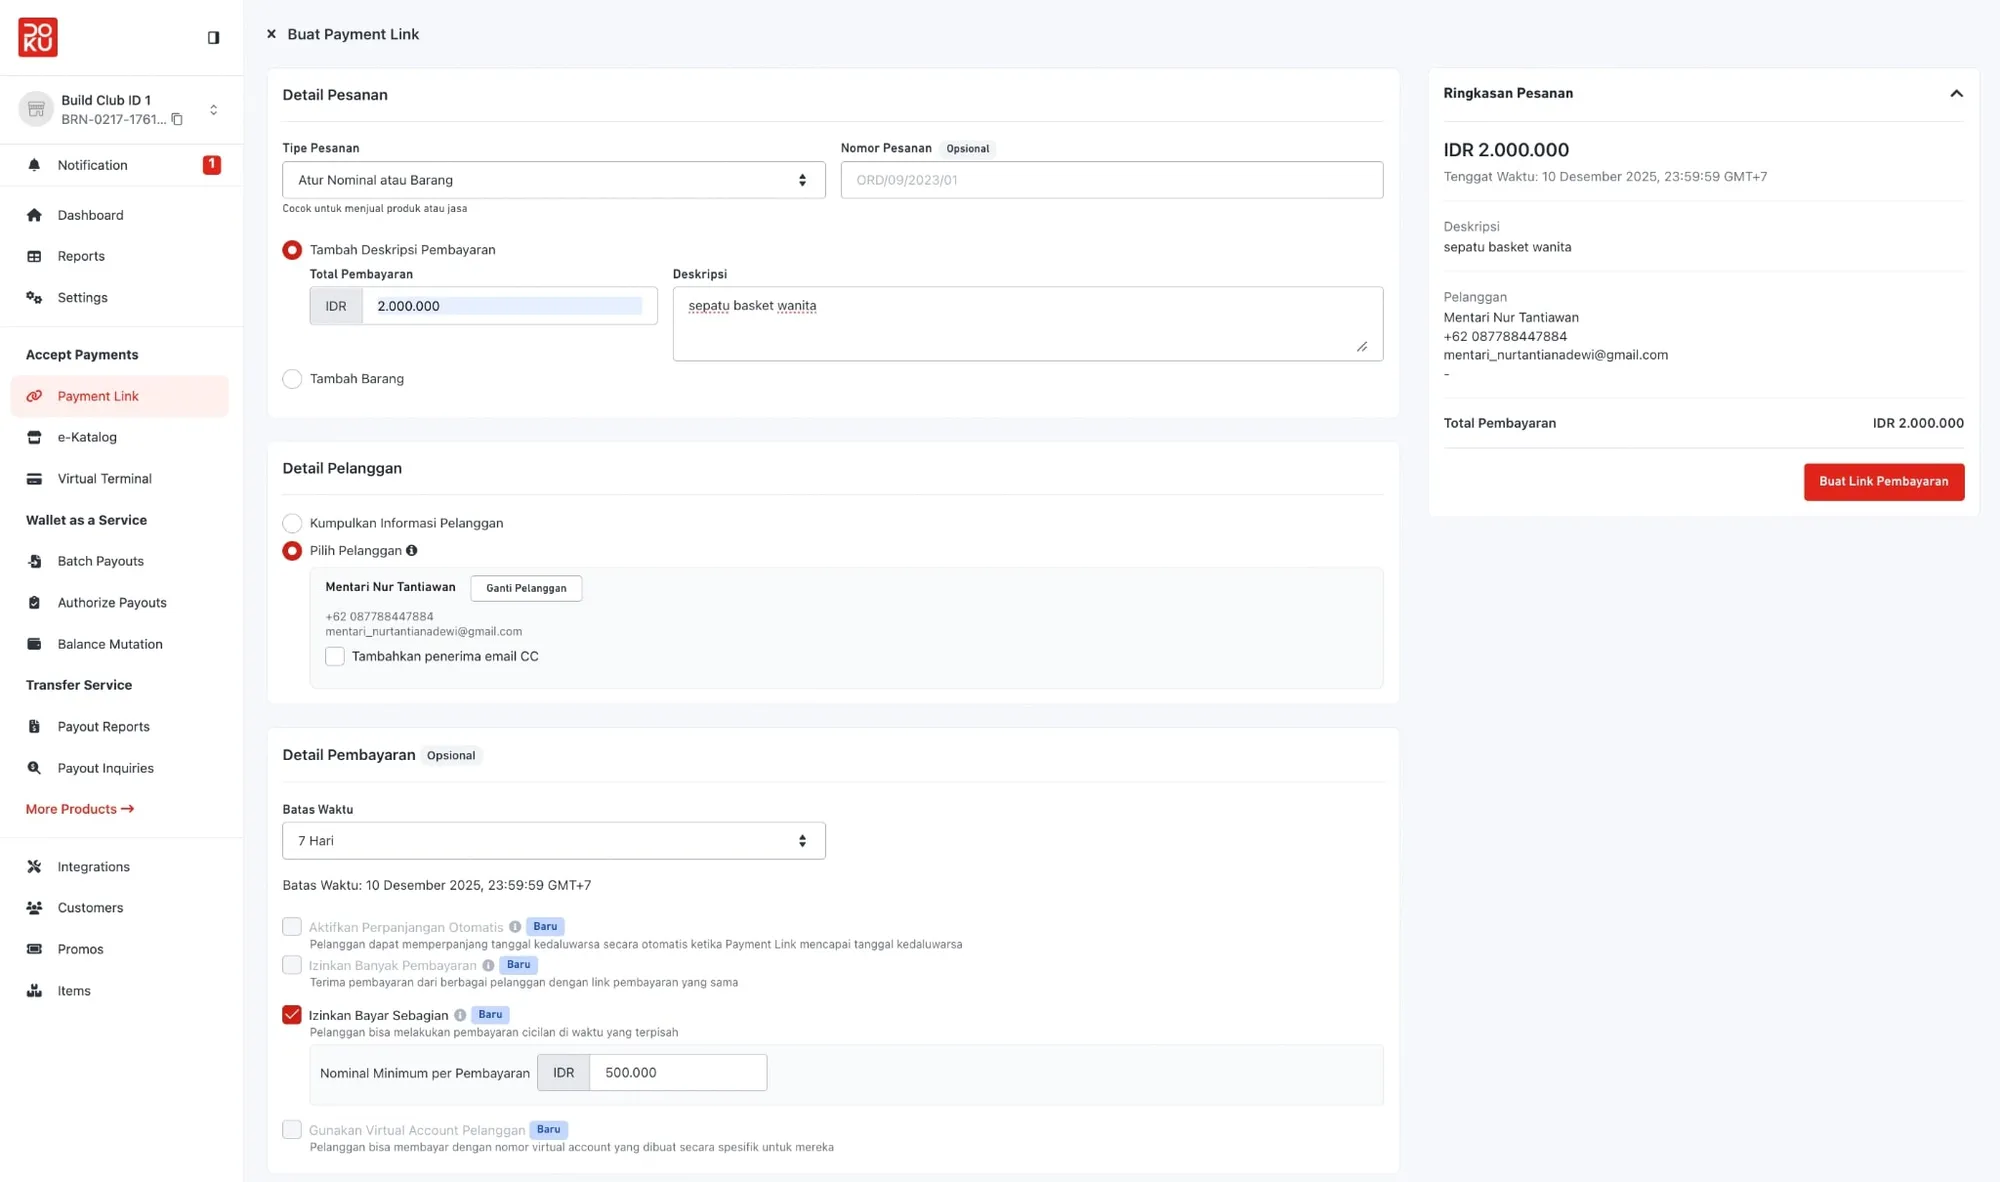Screen dimensions: 2000x1182
Task: Click the e-Katalog store icon
Action: click(34, 437)
